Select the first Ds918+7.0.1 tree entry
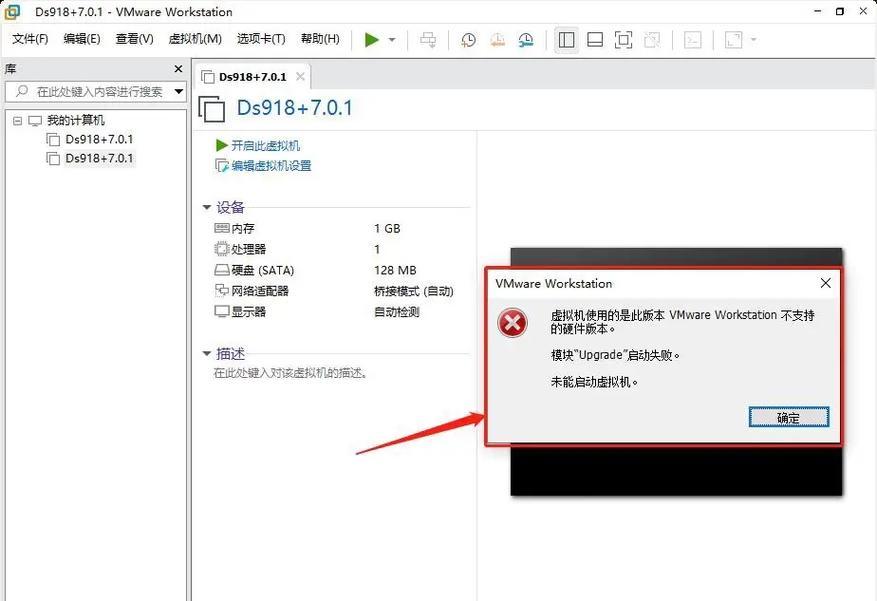The image size is (877, 601). pos(99,139)
